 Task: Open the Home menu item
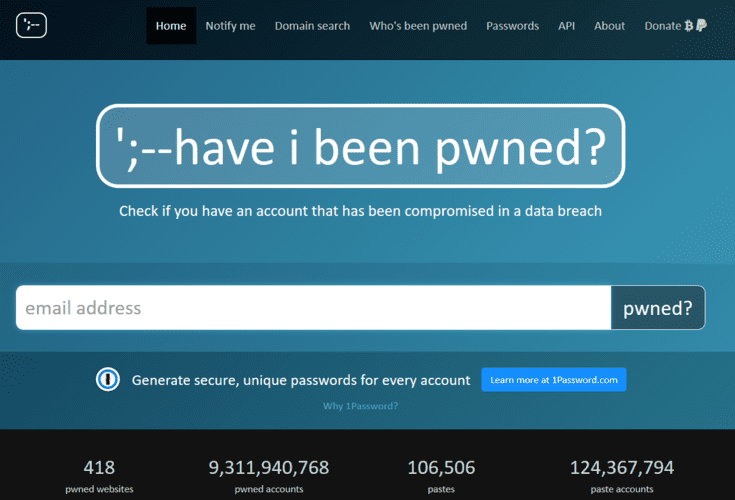pyautogui.click(x=171, y=26)
